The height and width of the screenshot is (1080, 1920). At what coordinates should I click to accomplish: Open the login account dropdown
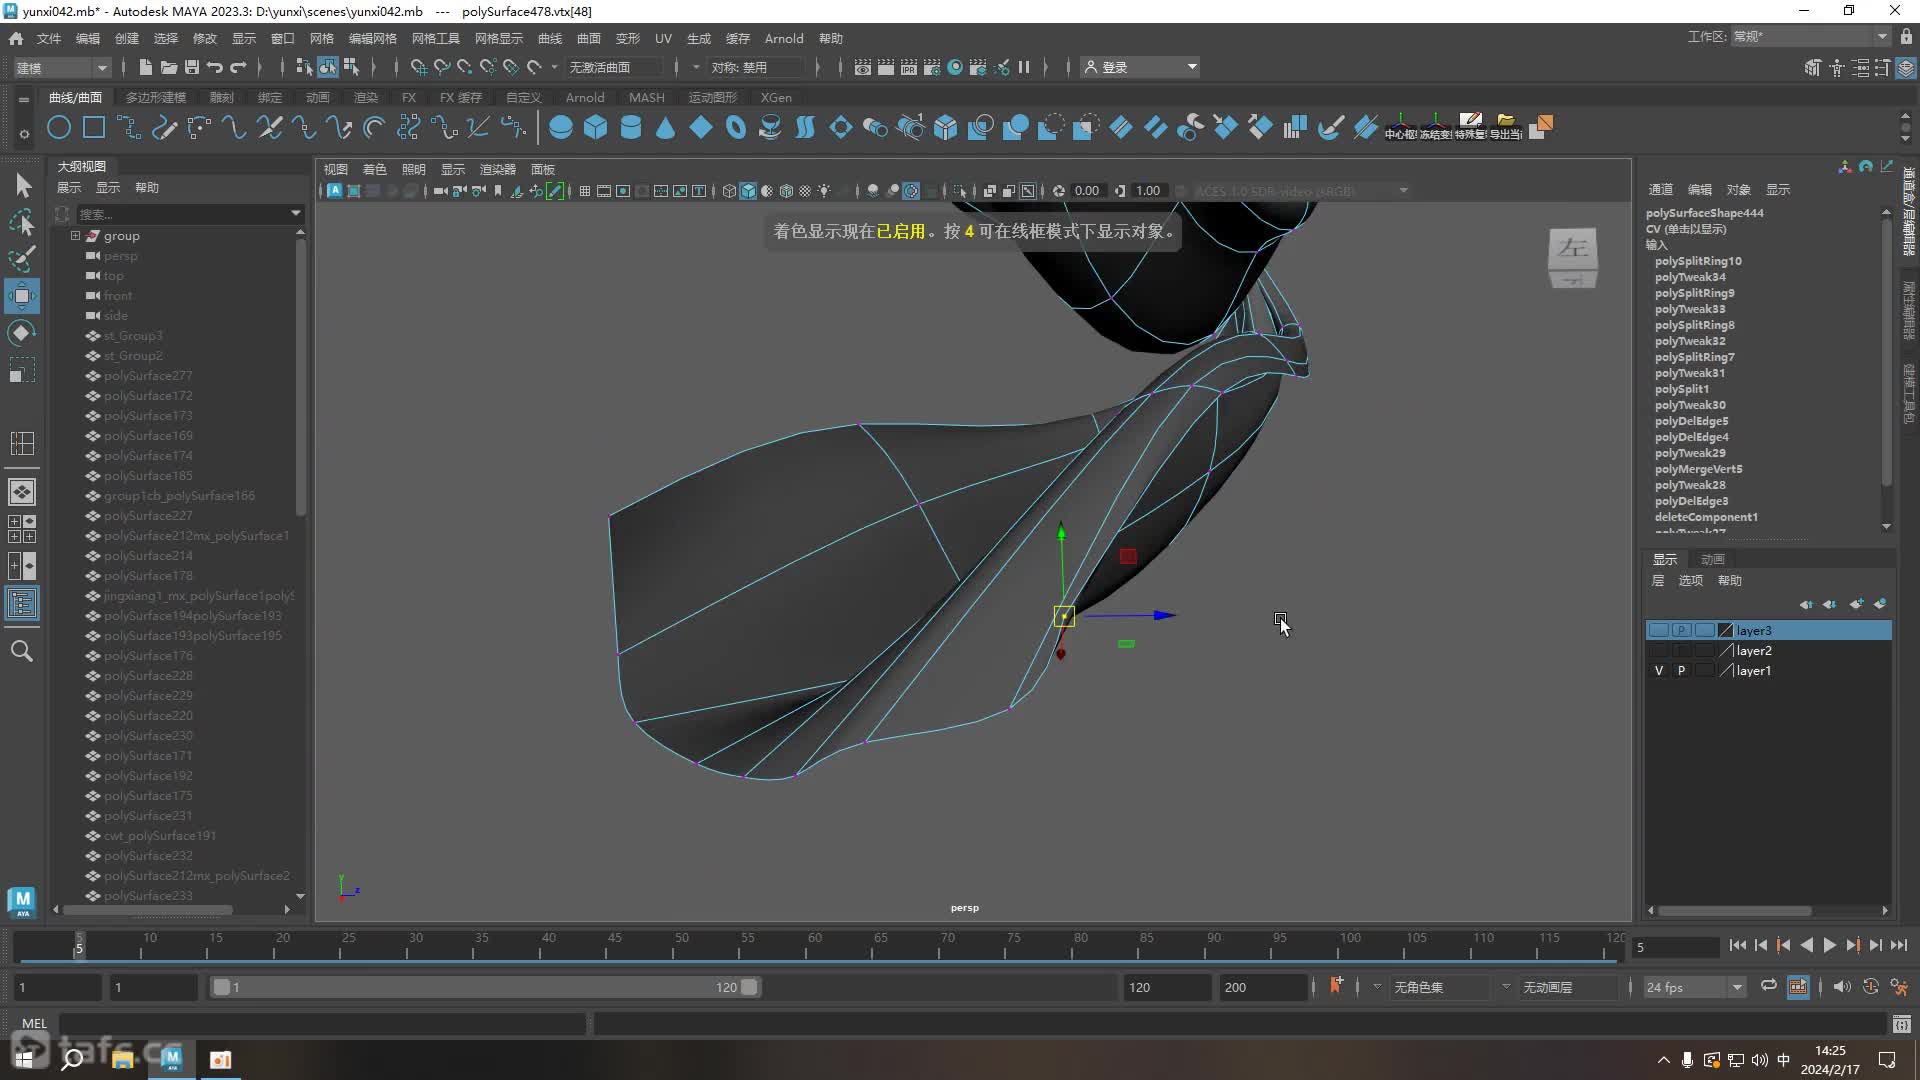1141,67
